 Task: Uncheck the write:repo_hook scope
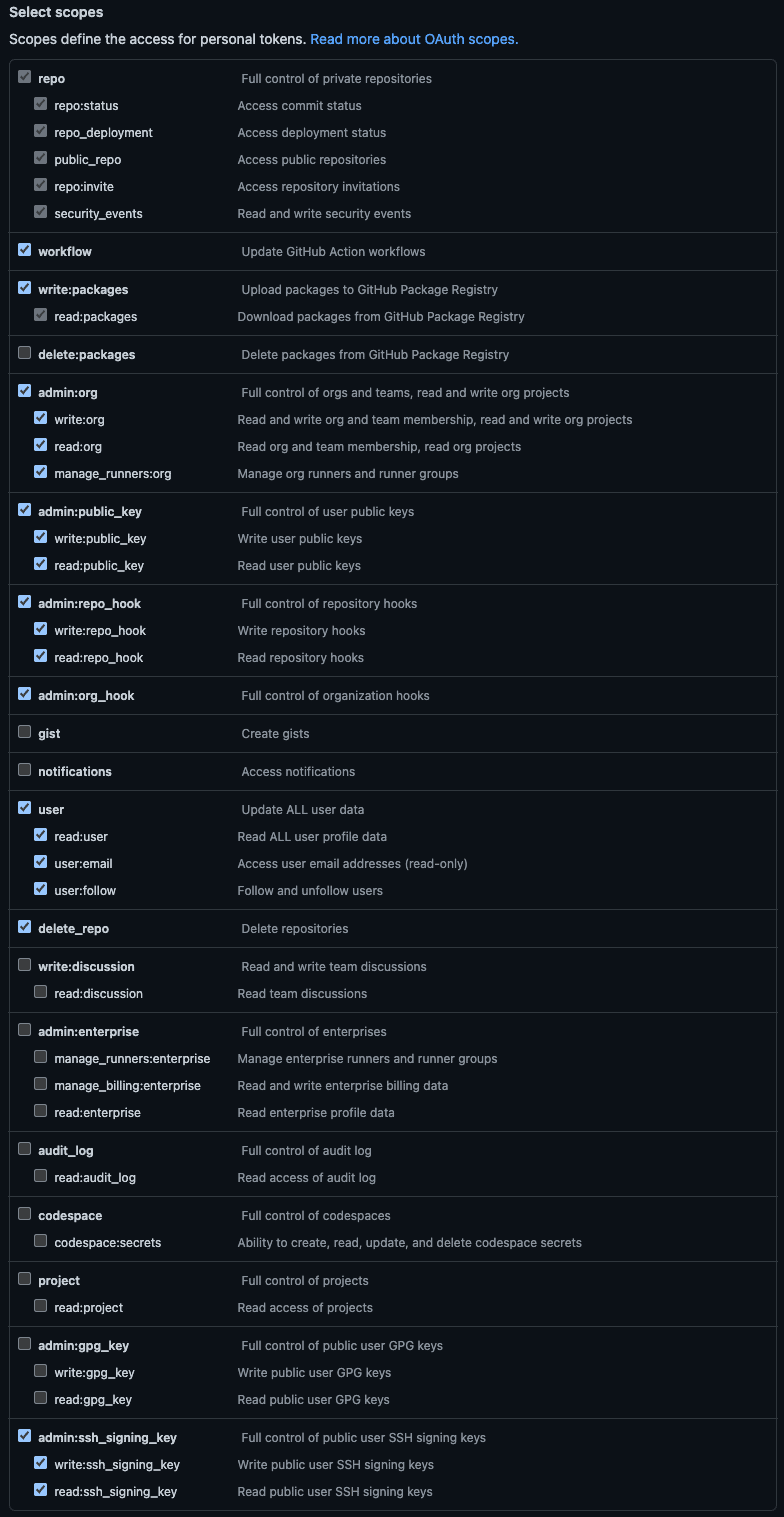click(x=40, y=628)
